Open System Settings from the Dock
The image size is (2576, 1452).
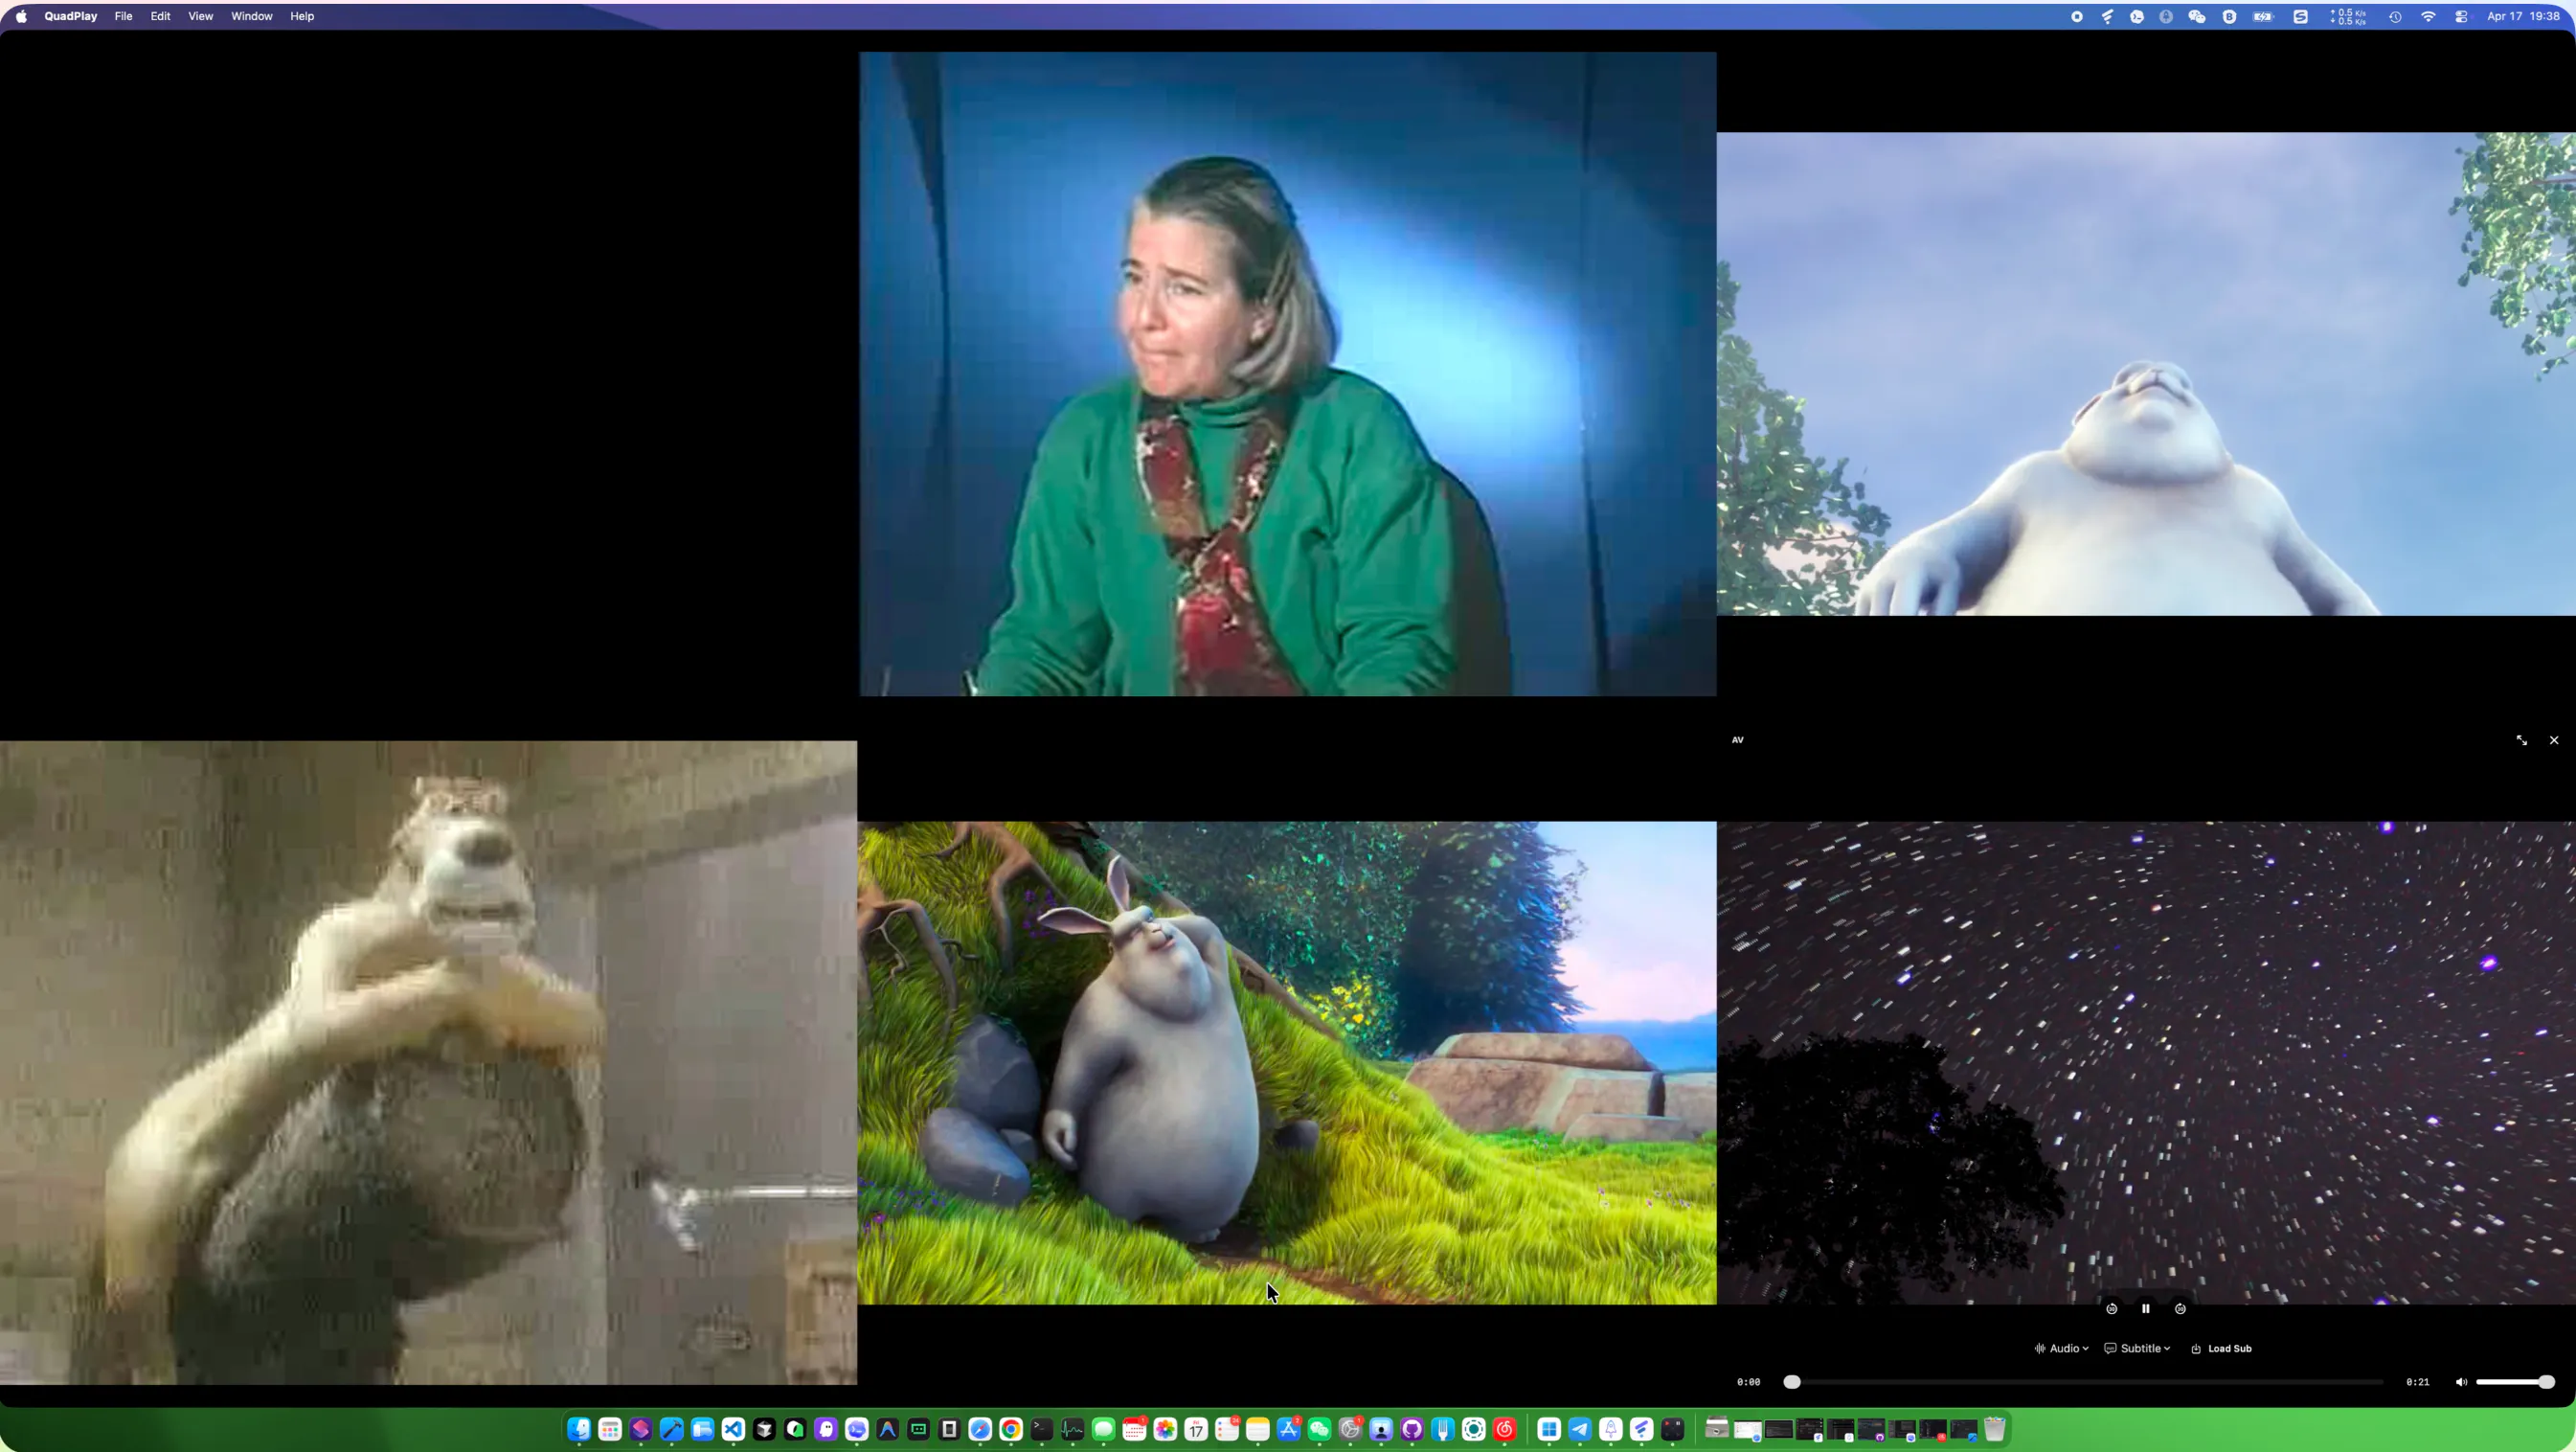point(1350,1429)
